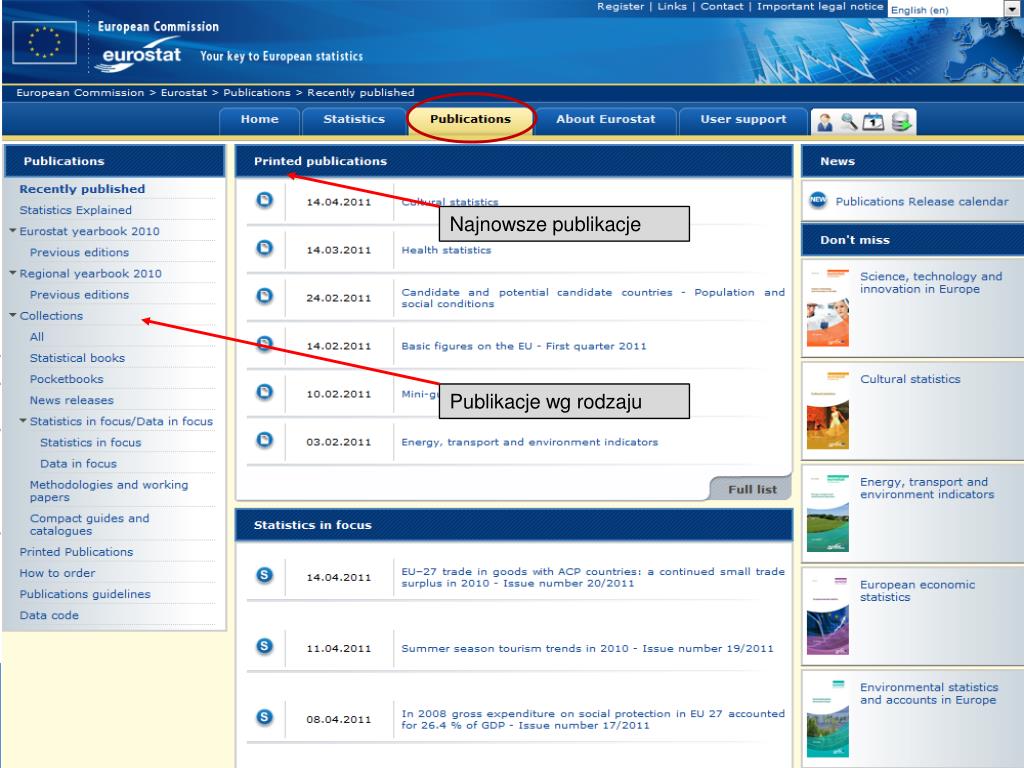Open the Home tab

(259, 120)
